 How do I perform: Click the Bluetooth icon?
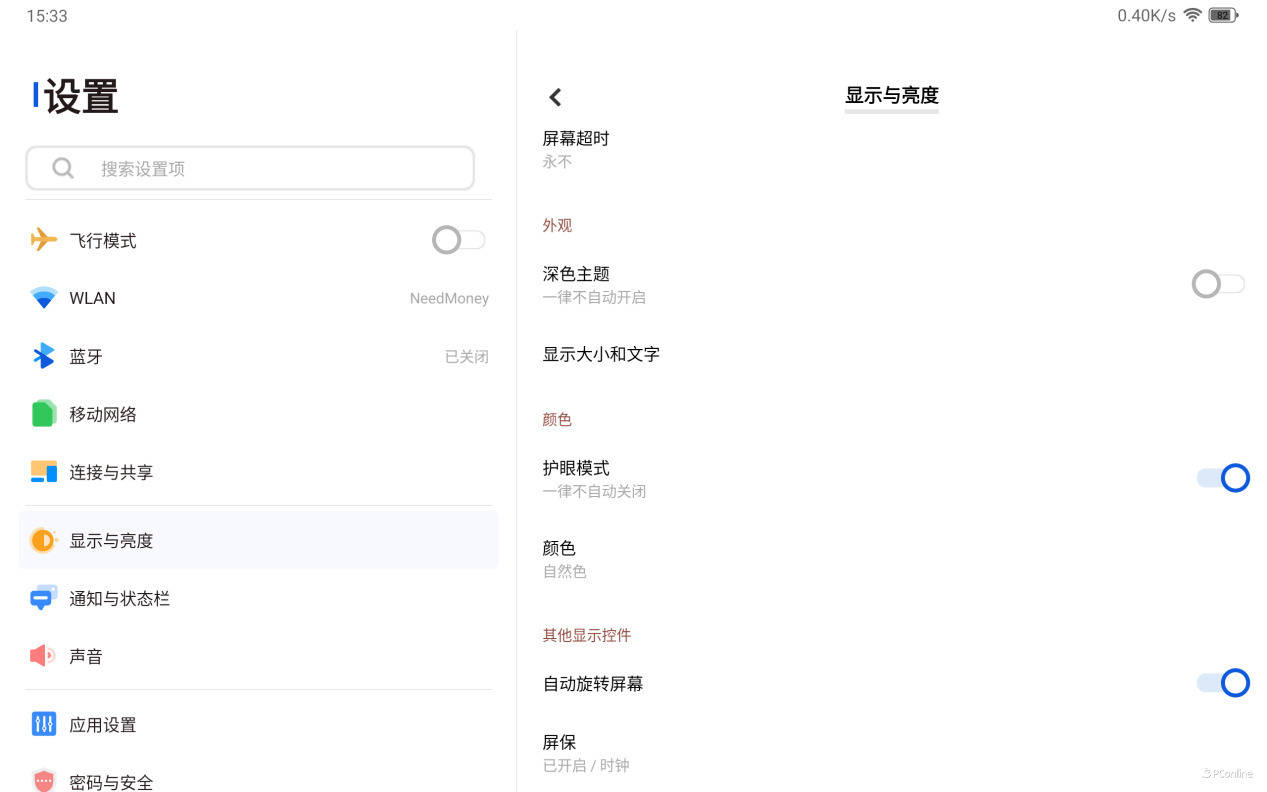[43, 356]
